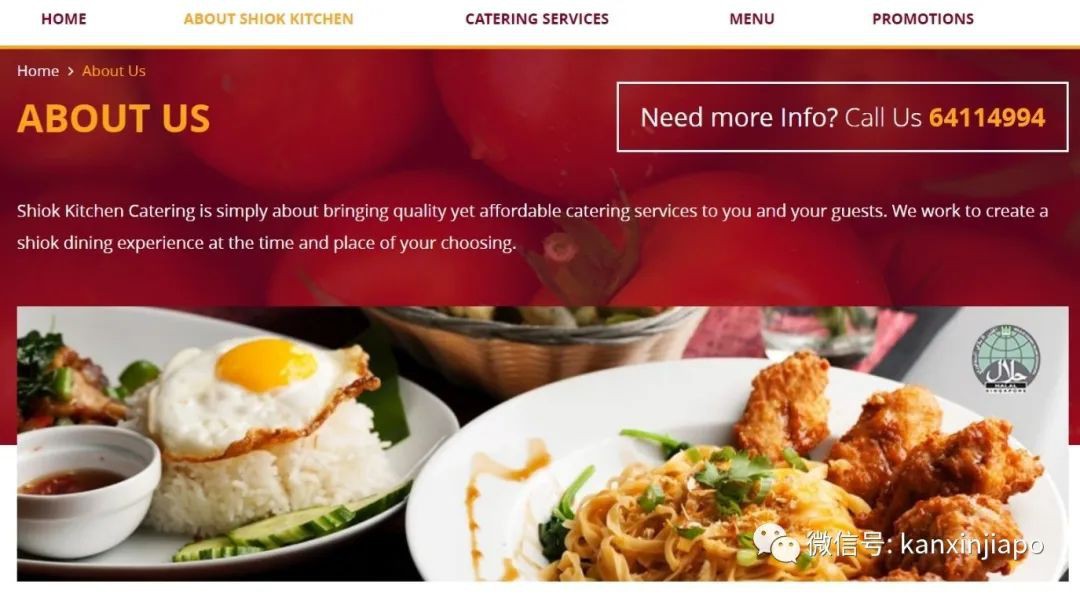1080x595 pixels.
Task: Click the ABOUT US heading
Action: pyautogui.click(x=114, y=118)
